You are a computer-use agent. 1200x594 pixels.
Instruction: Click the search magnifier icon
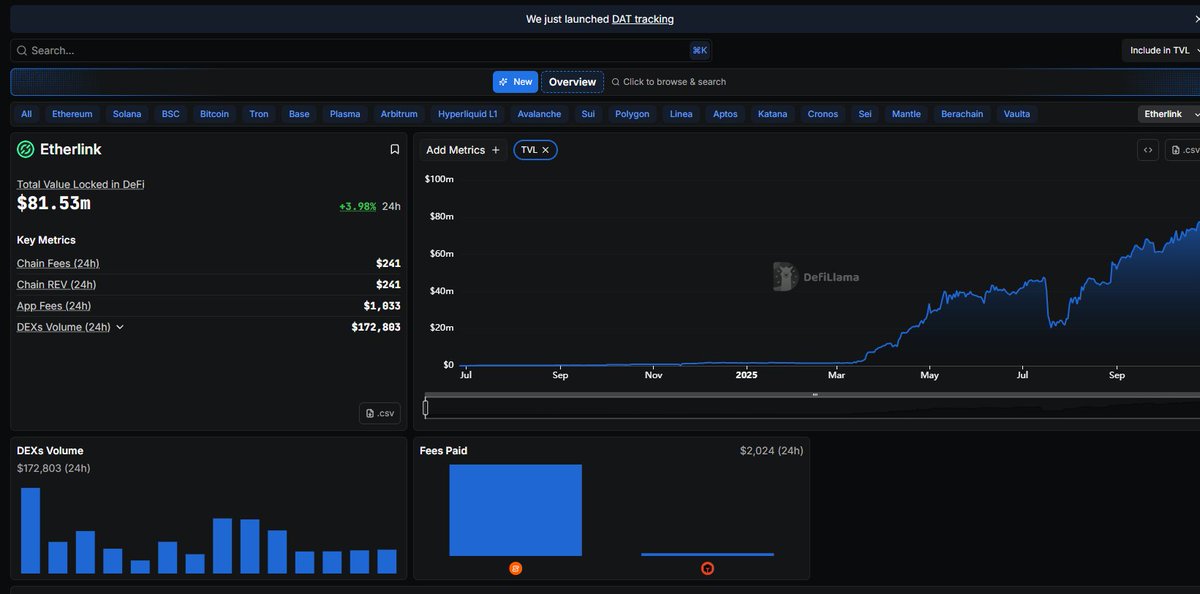21,50
